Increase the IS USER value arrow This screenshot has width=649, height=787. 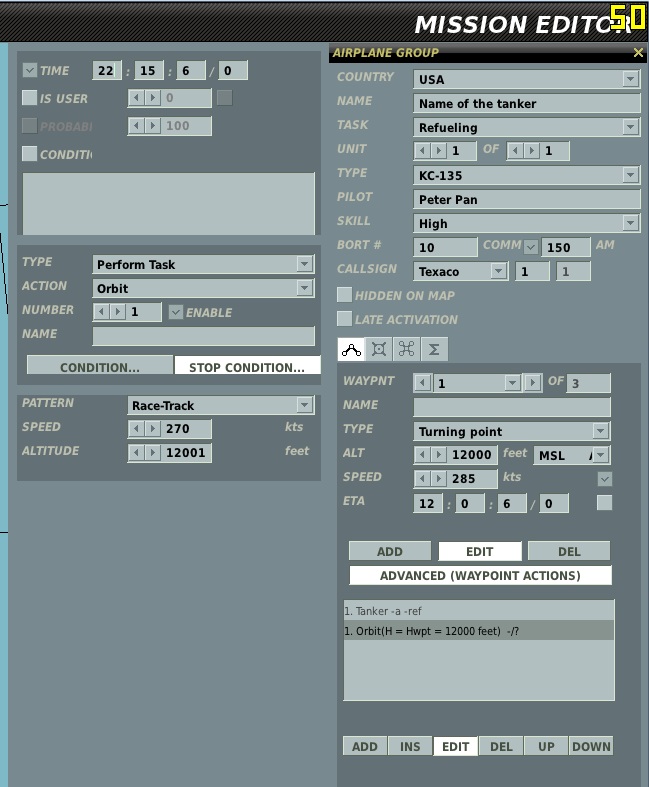(x=152, y=97)
